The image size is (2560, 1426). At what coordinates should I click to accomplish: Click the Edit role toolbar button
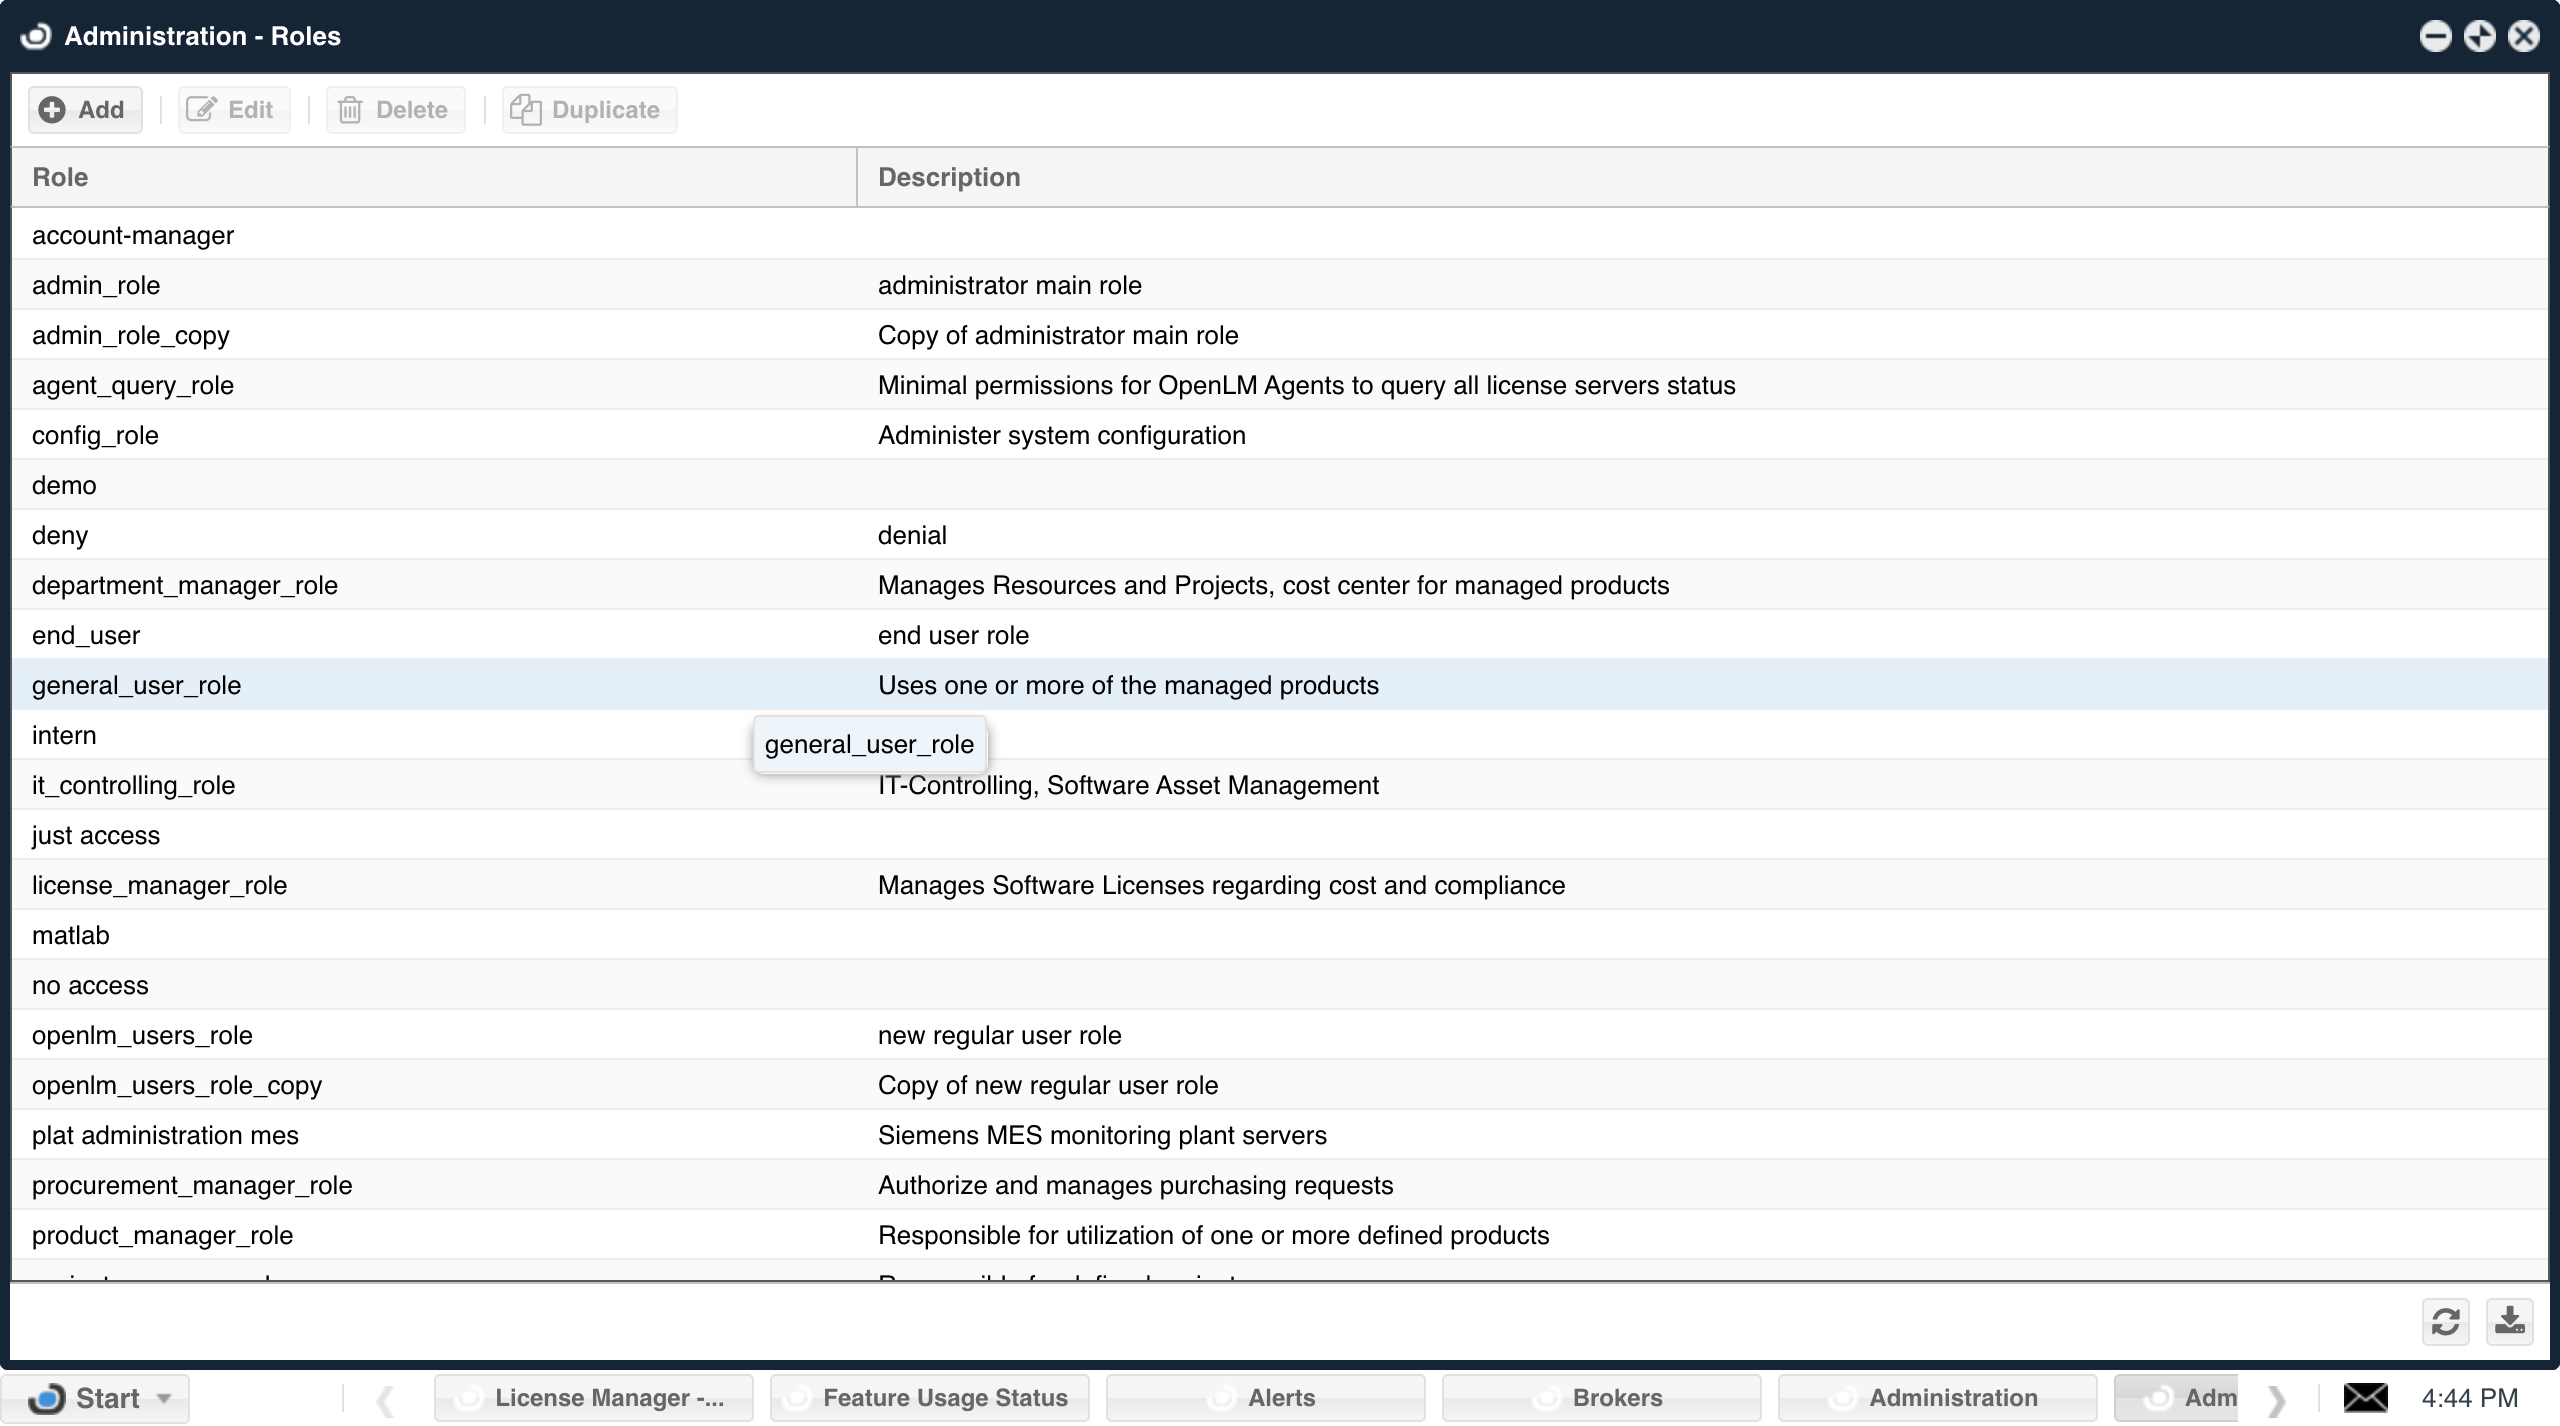tap(233, 110)
